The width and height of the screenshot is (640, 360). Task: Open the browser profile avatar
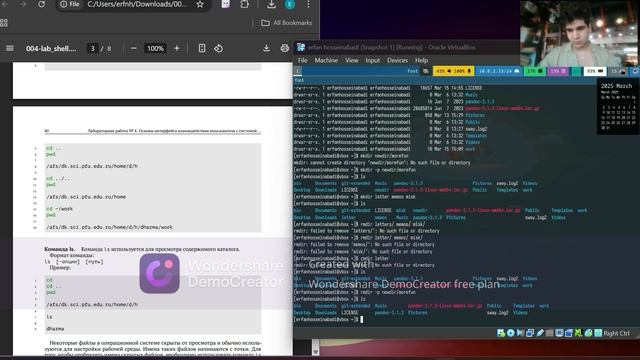coord(289,4)
